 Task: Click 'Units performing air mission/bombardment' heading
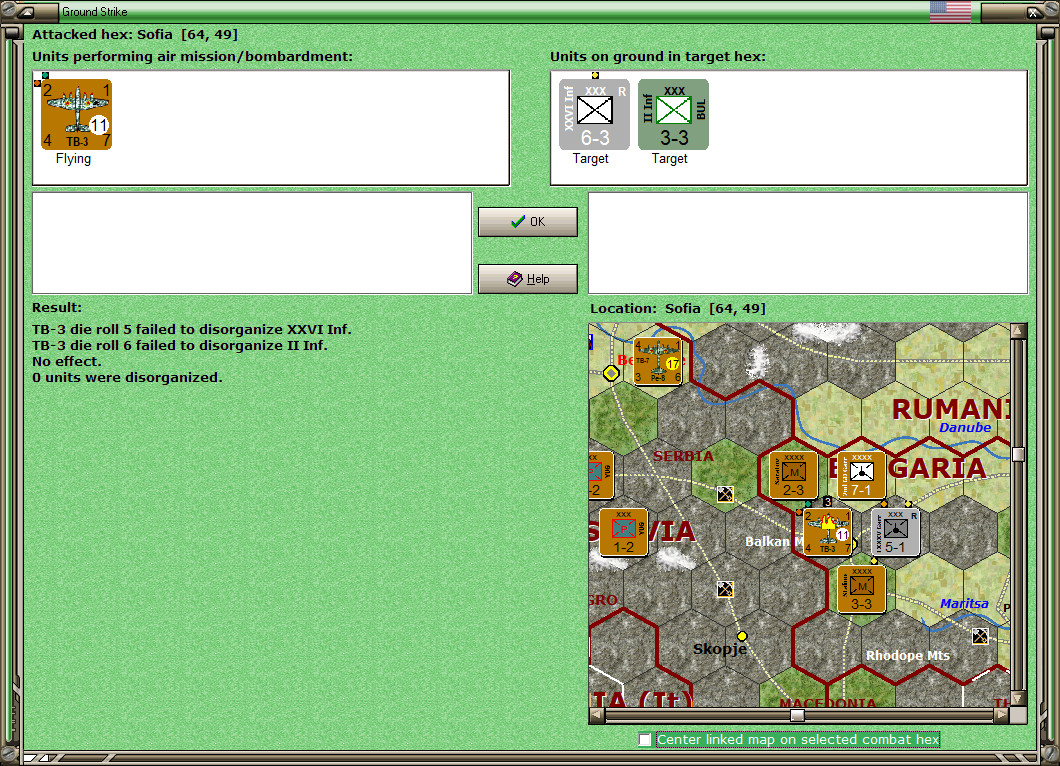(x=193, y=57)
